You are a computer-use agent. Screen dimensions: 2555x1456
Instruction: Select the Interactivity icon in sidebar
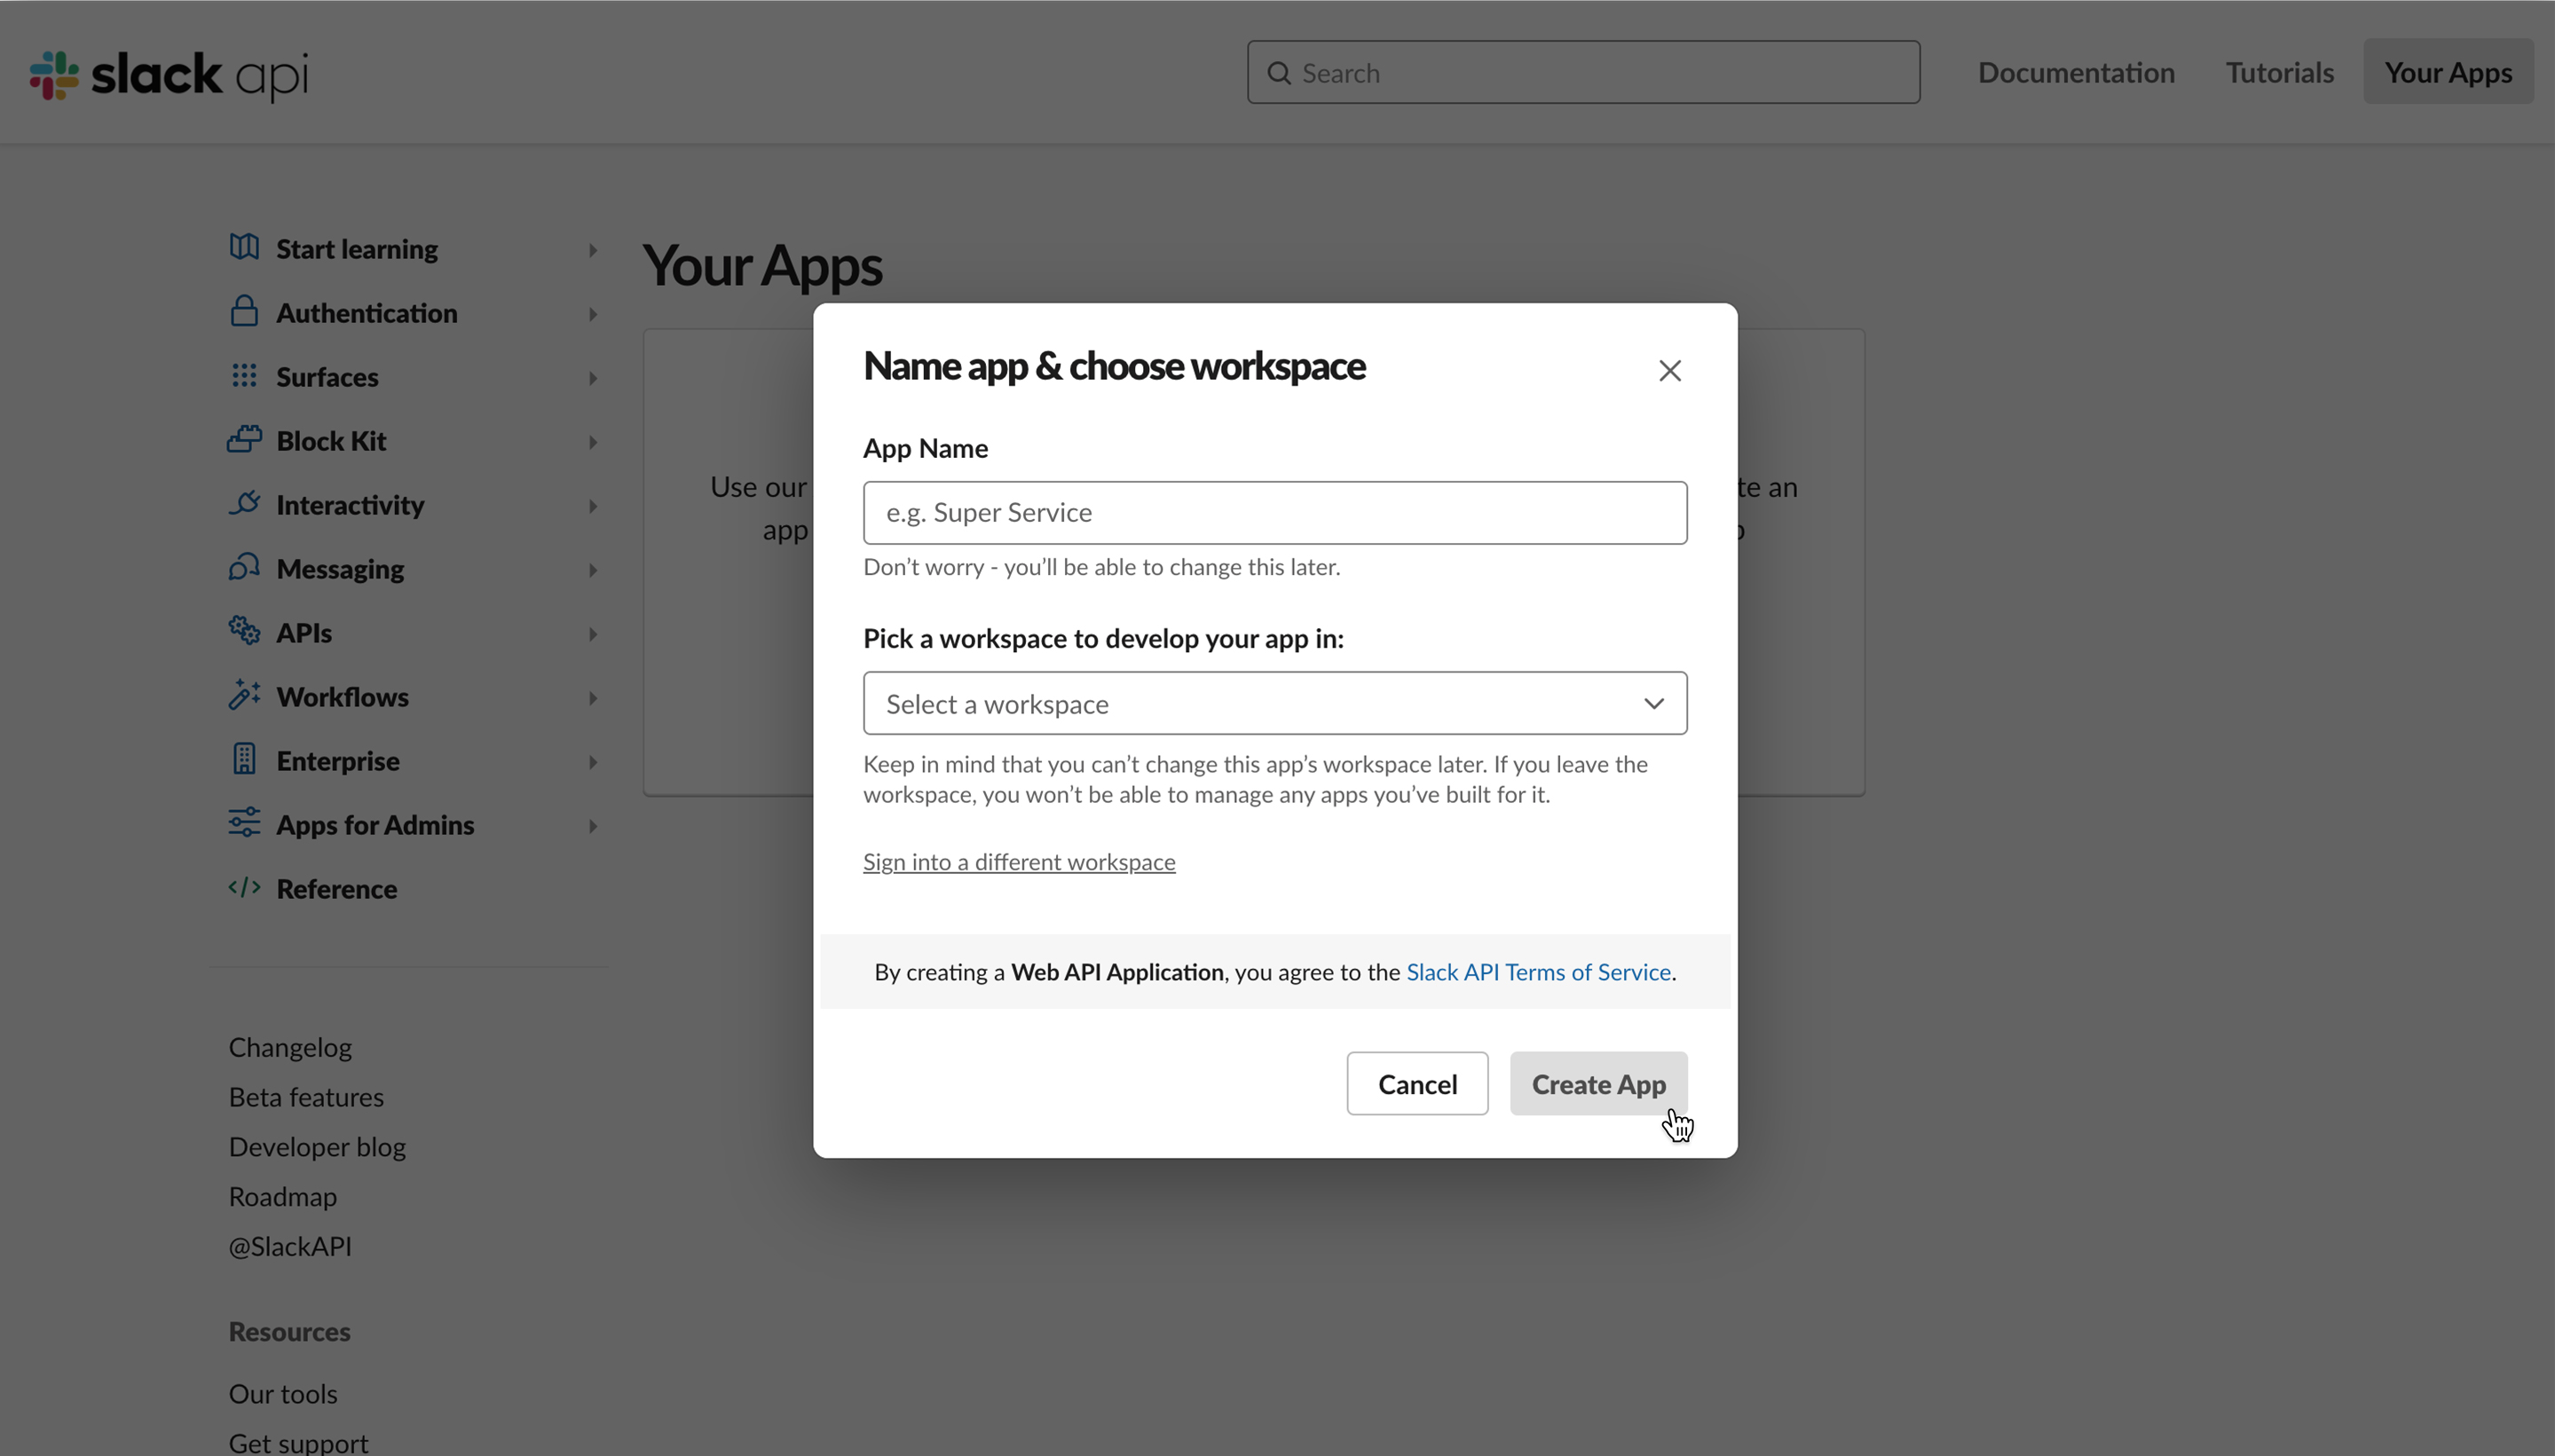[244, 505]
